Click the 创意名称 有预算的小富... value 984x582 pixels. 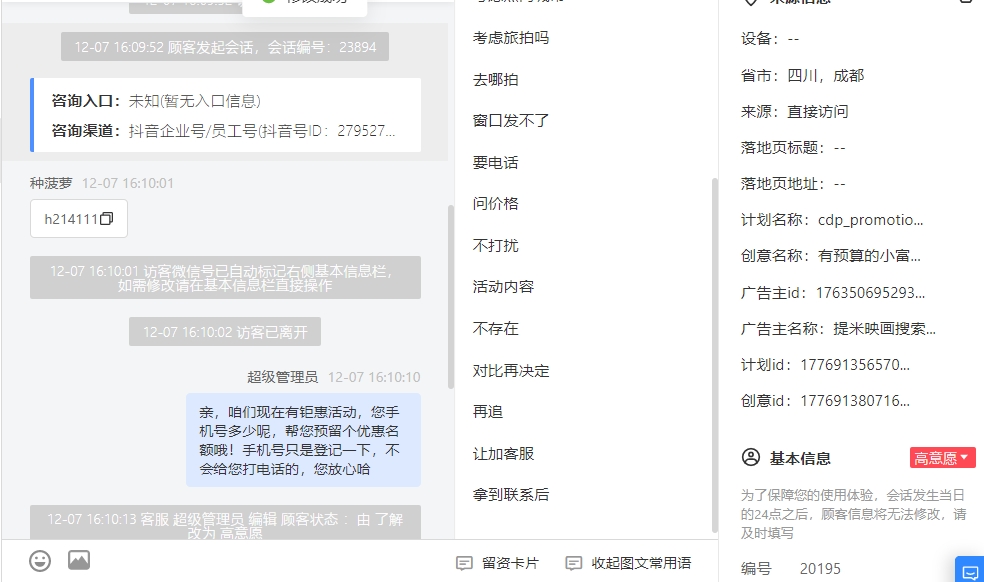coord(869,256)
